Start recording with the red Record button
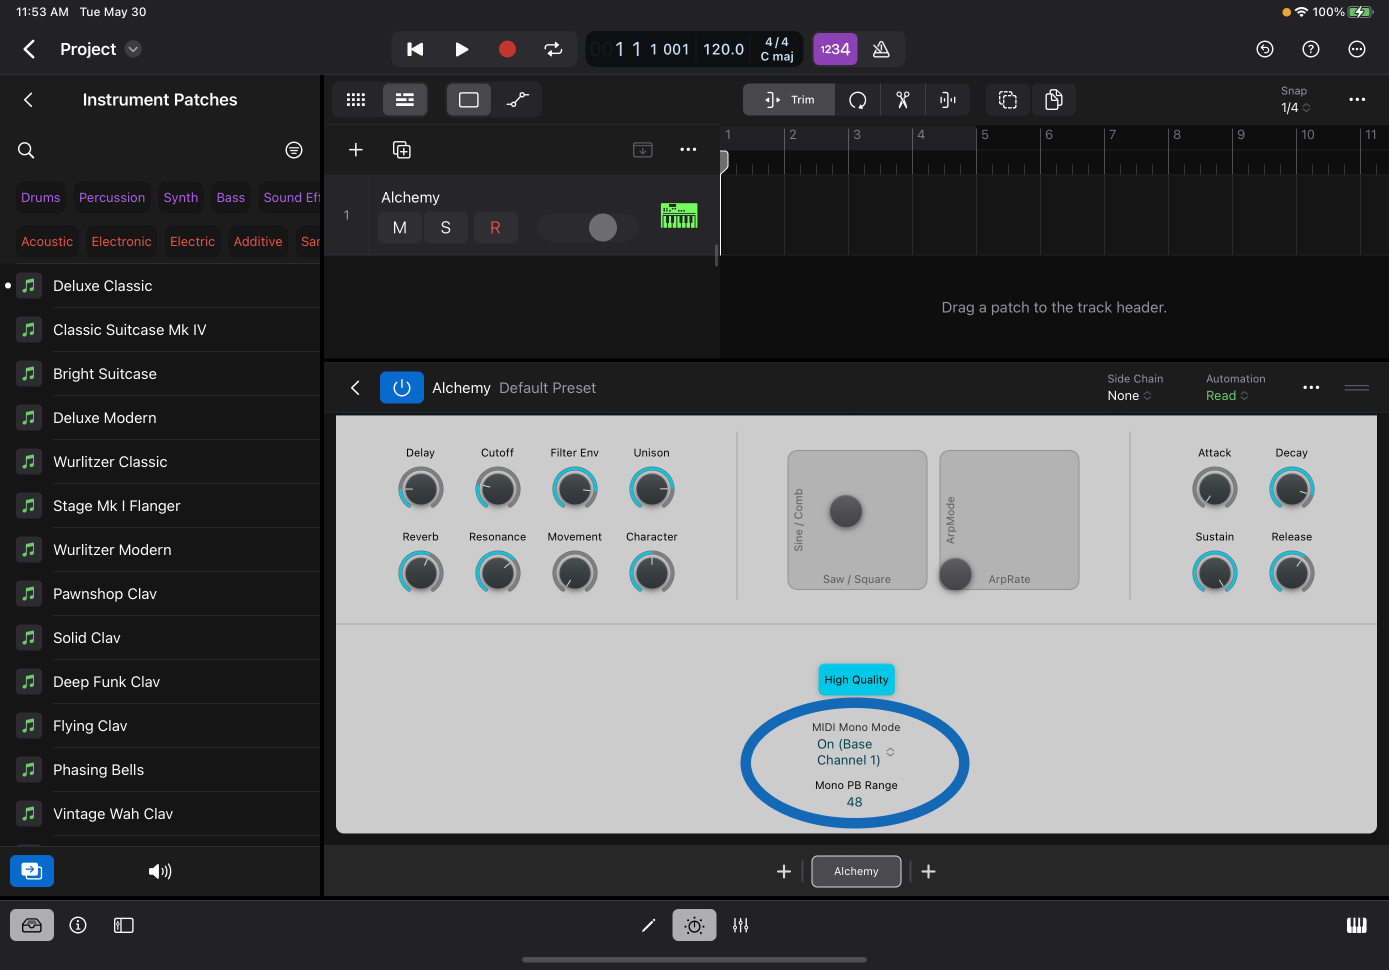Image resolution: width=1389 pixels, height=970 pixels. click(x=507, y=49)
